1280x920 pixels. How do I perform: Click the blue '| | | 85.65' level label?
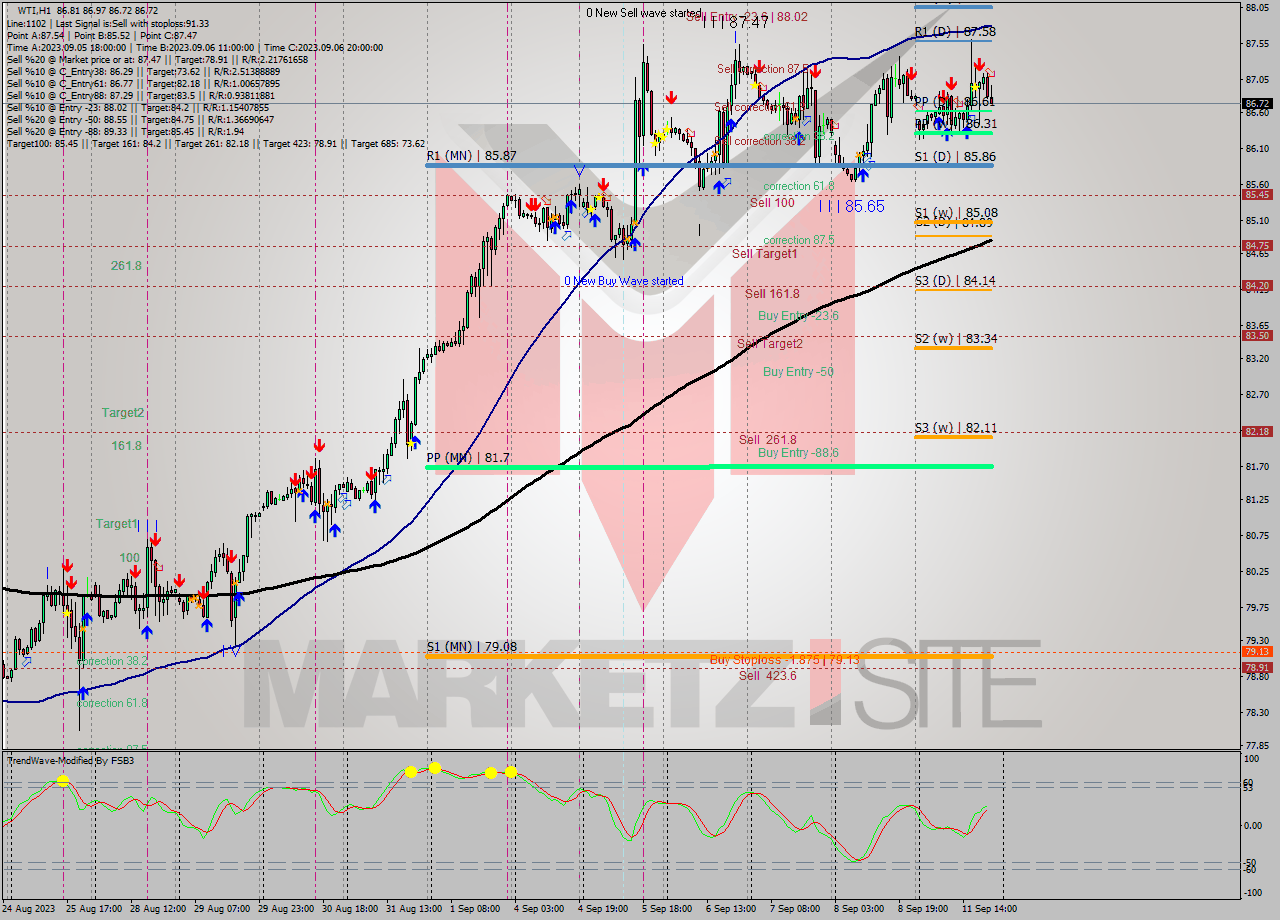pyautogui.click(x=851, y=206)
